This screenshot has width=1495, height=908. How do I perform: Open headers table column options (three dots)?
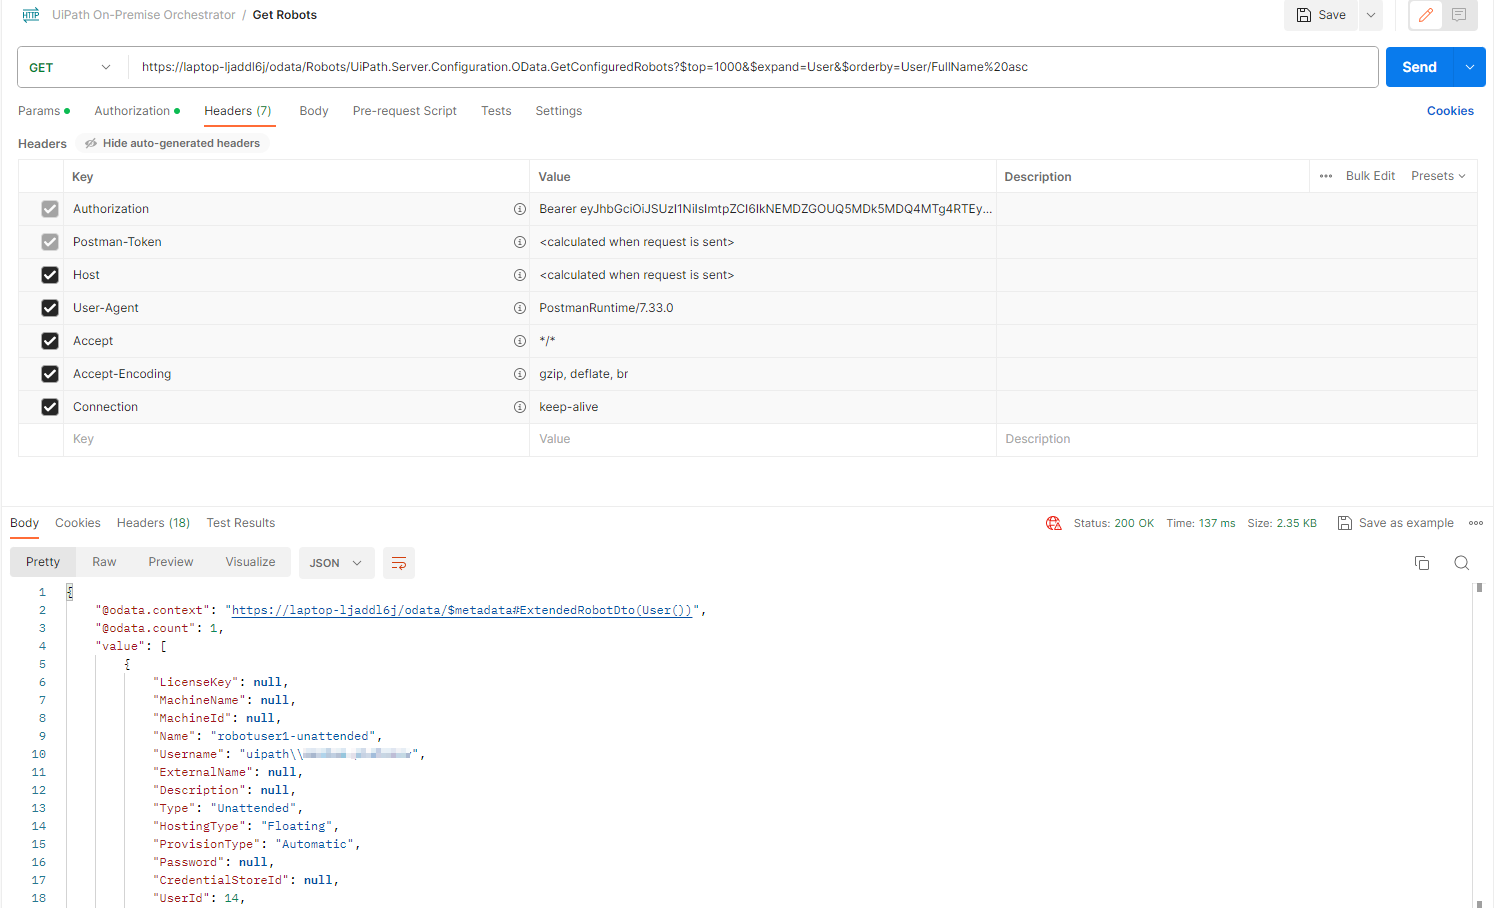[x=1326, y=176]
